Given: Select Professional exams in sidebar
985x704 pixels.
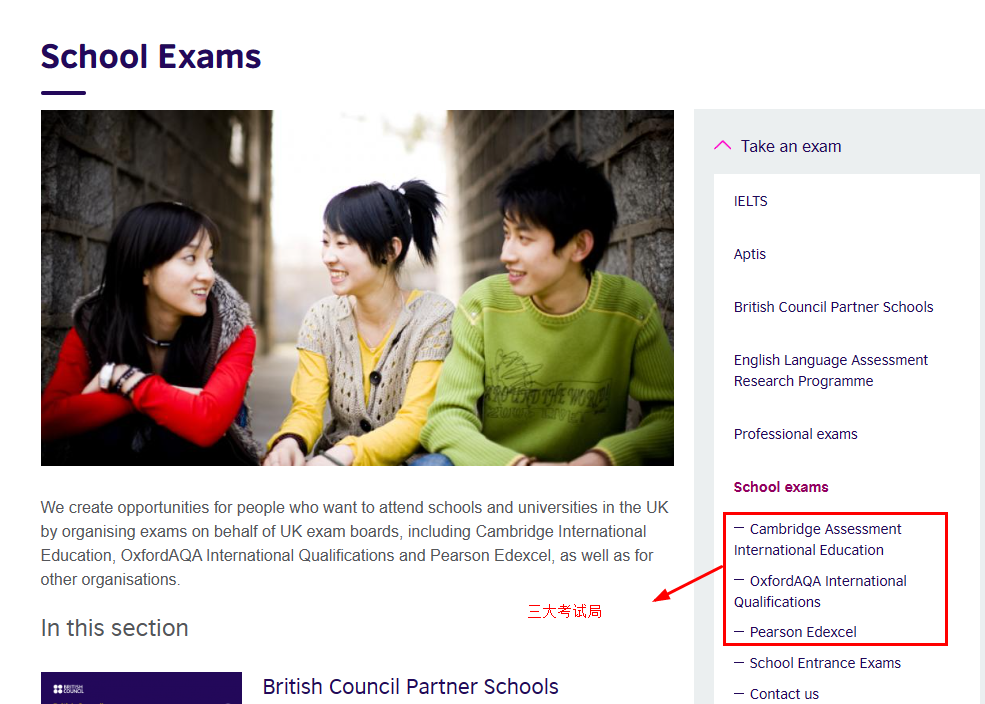Looking at the screenshot, I should click(795, 434).
